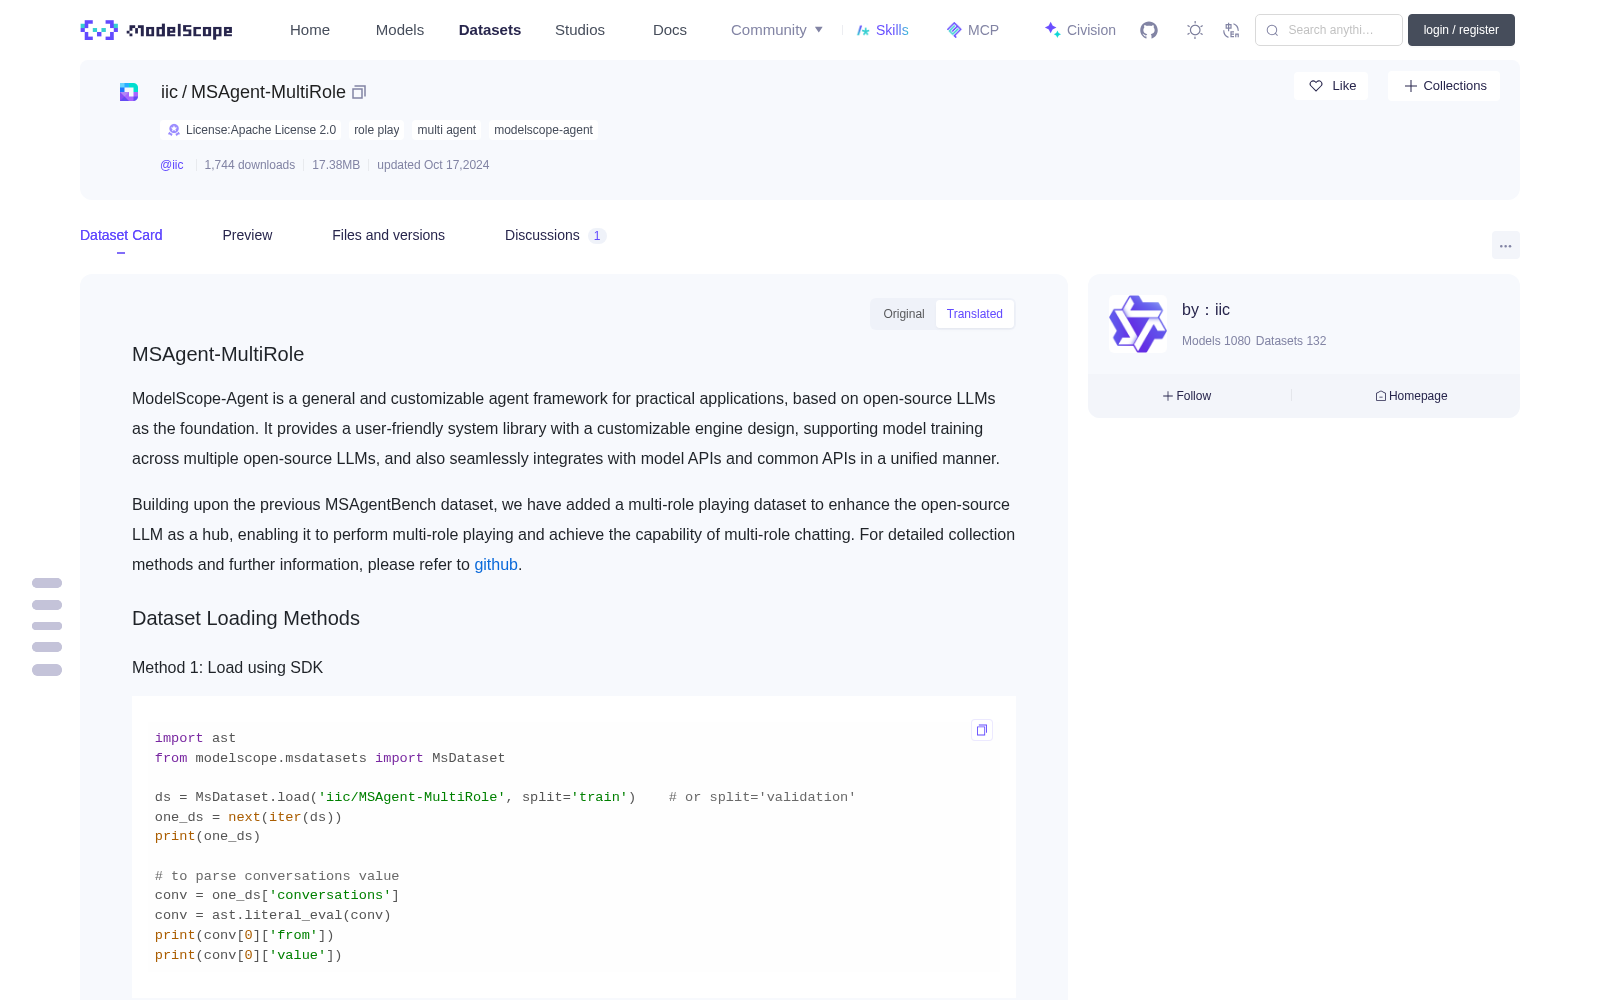Screen dimensions: 1600x1000
Task: Show the Original text version
Action: (904, 314)
